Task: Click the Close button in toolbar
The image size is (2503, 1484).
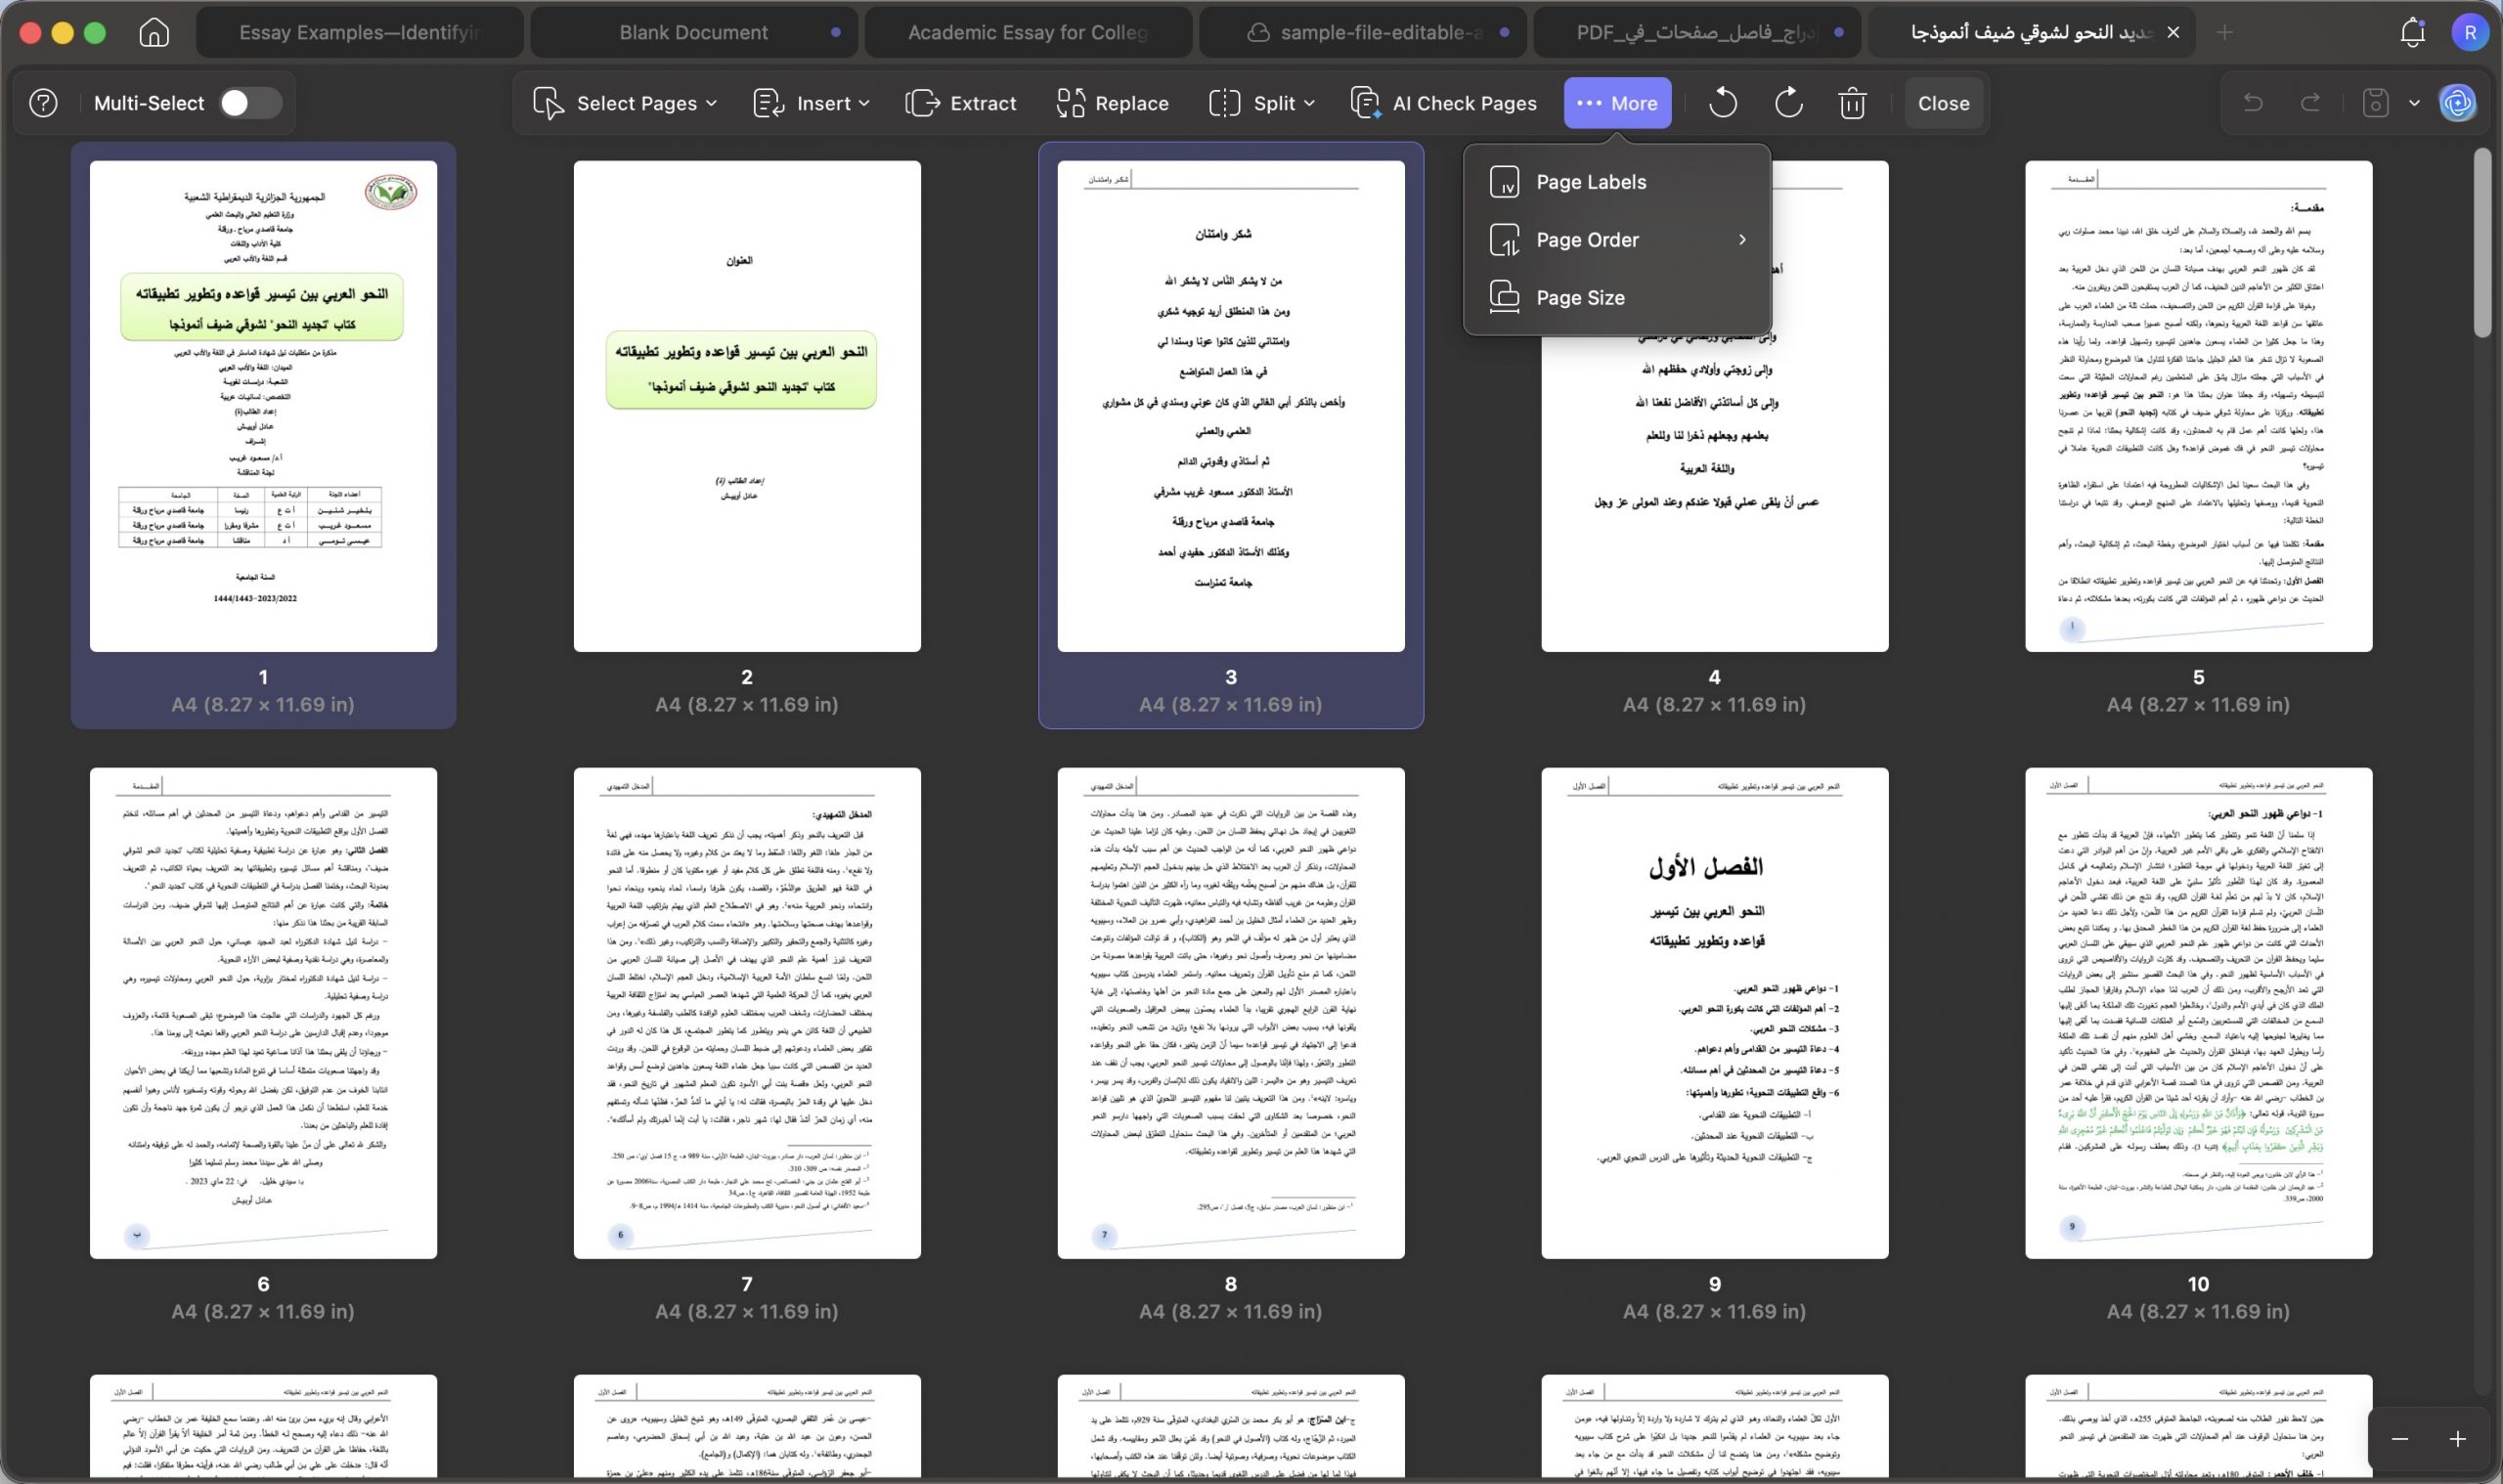Action: (x=1943, y=103)
